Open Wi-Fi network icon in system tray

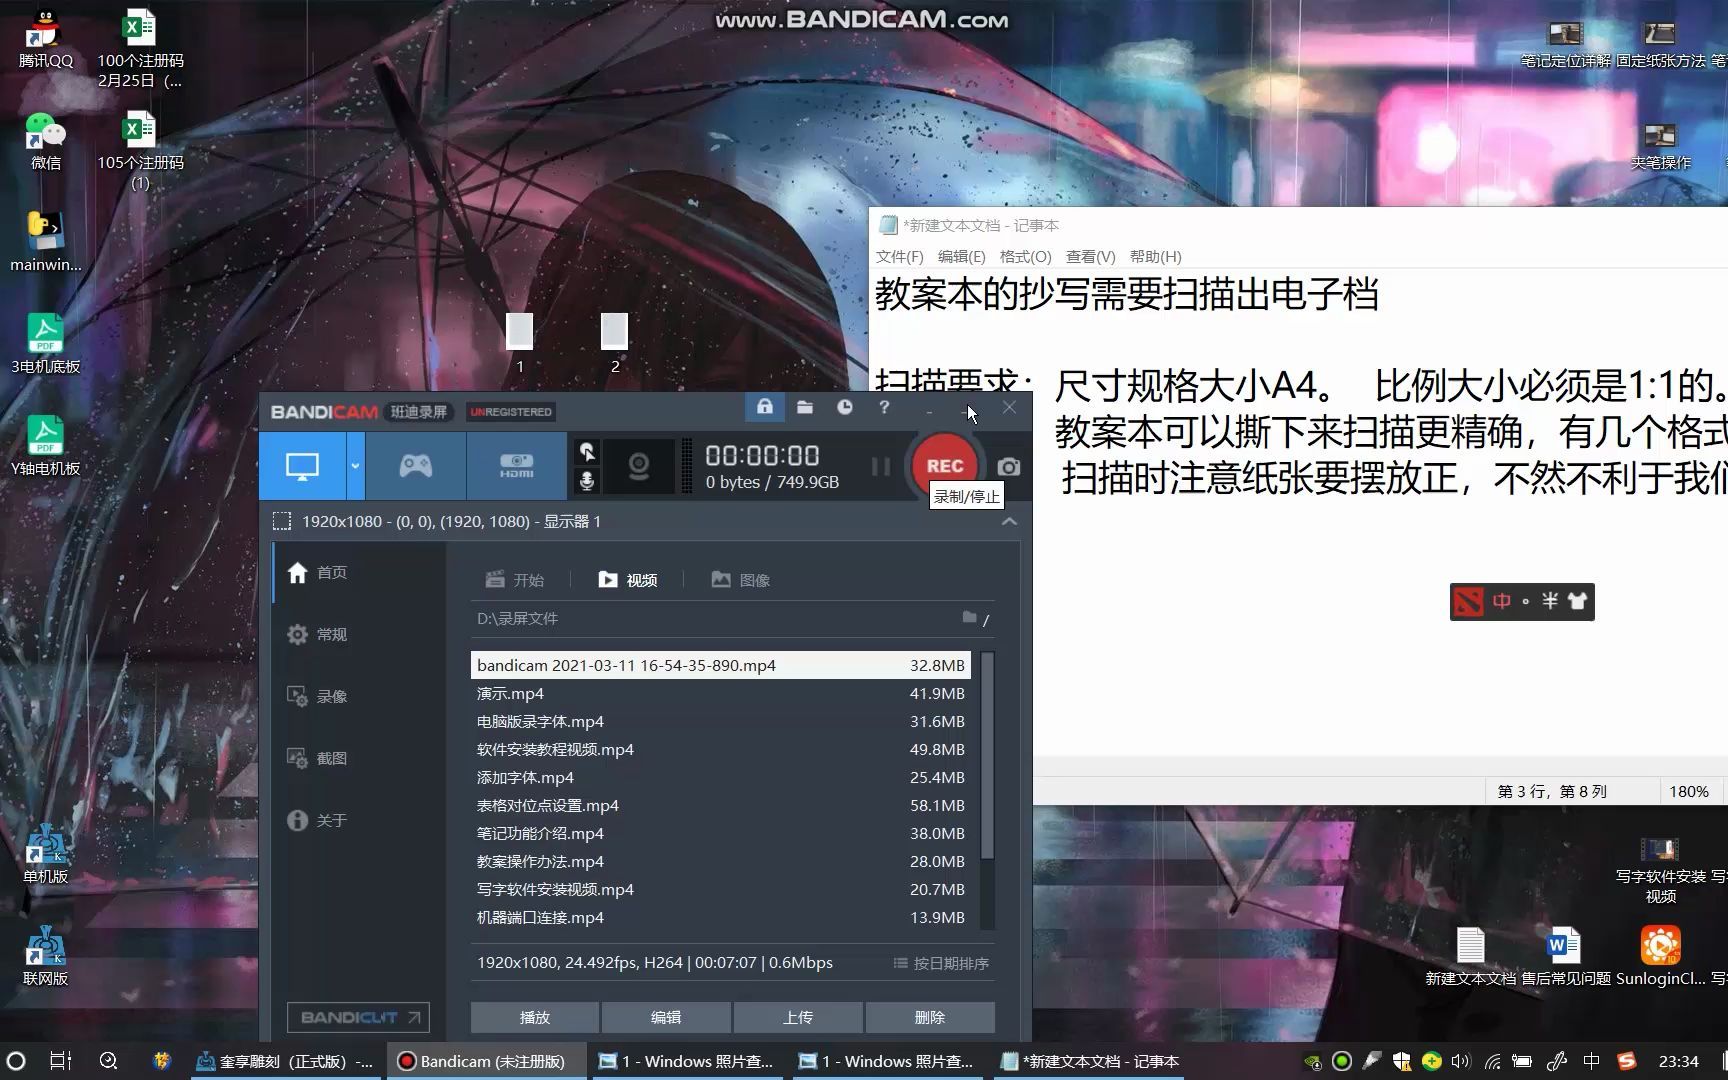(x=1492, y=1061)
